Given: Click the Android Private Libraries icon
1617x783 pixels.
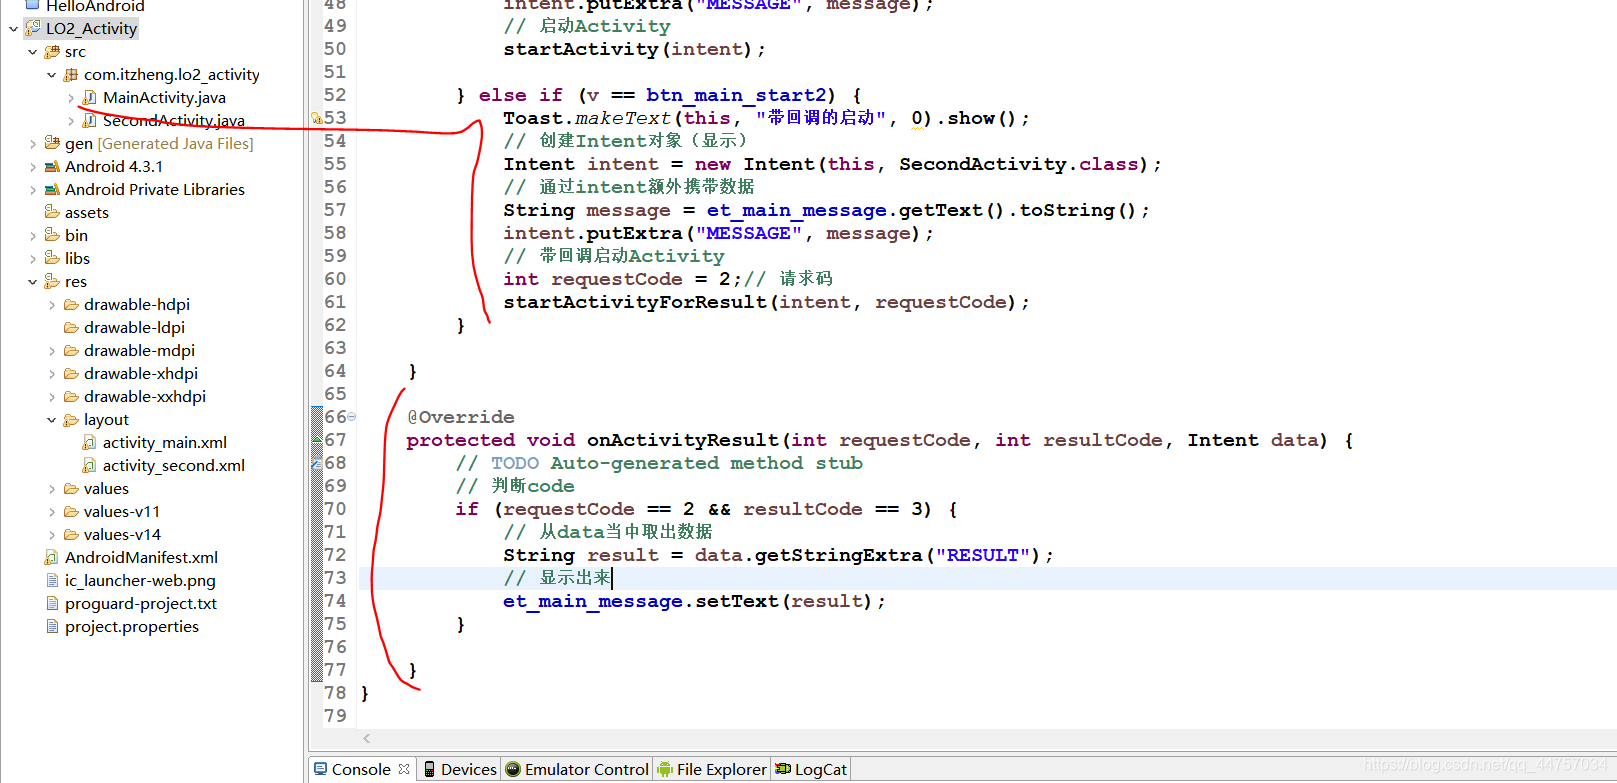Looking at the screenshot, I should click(x=52, y=189).
